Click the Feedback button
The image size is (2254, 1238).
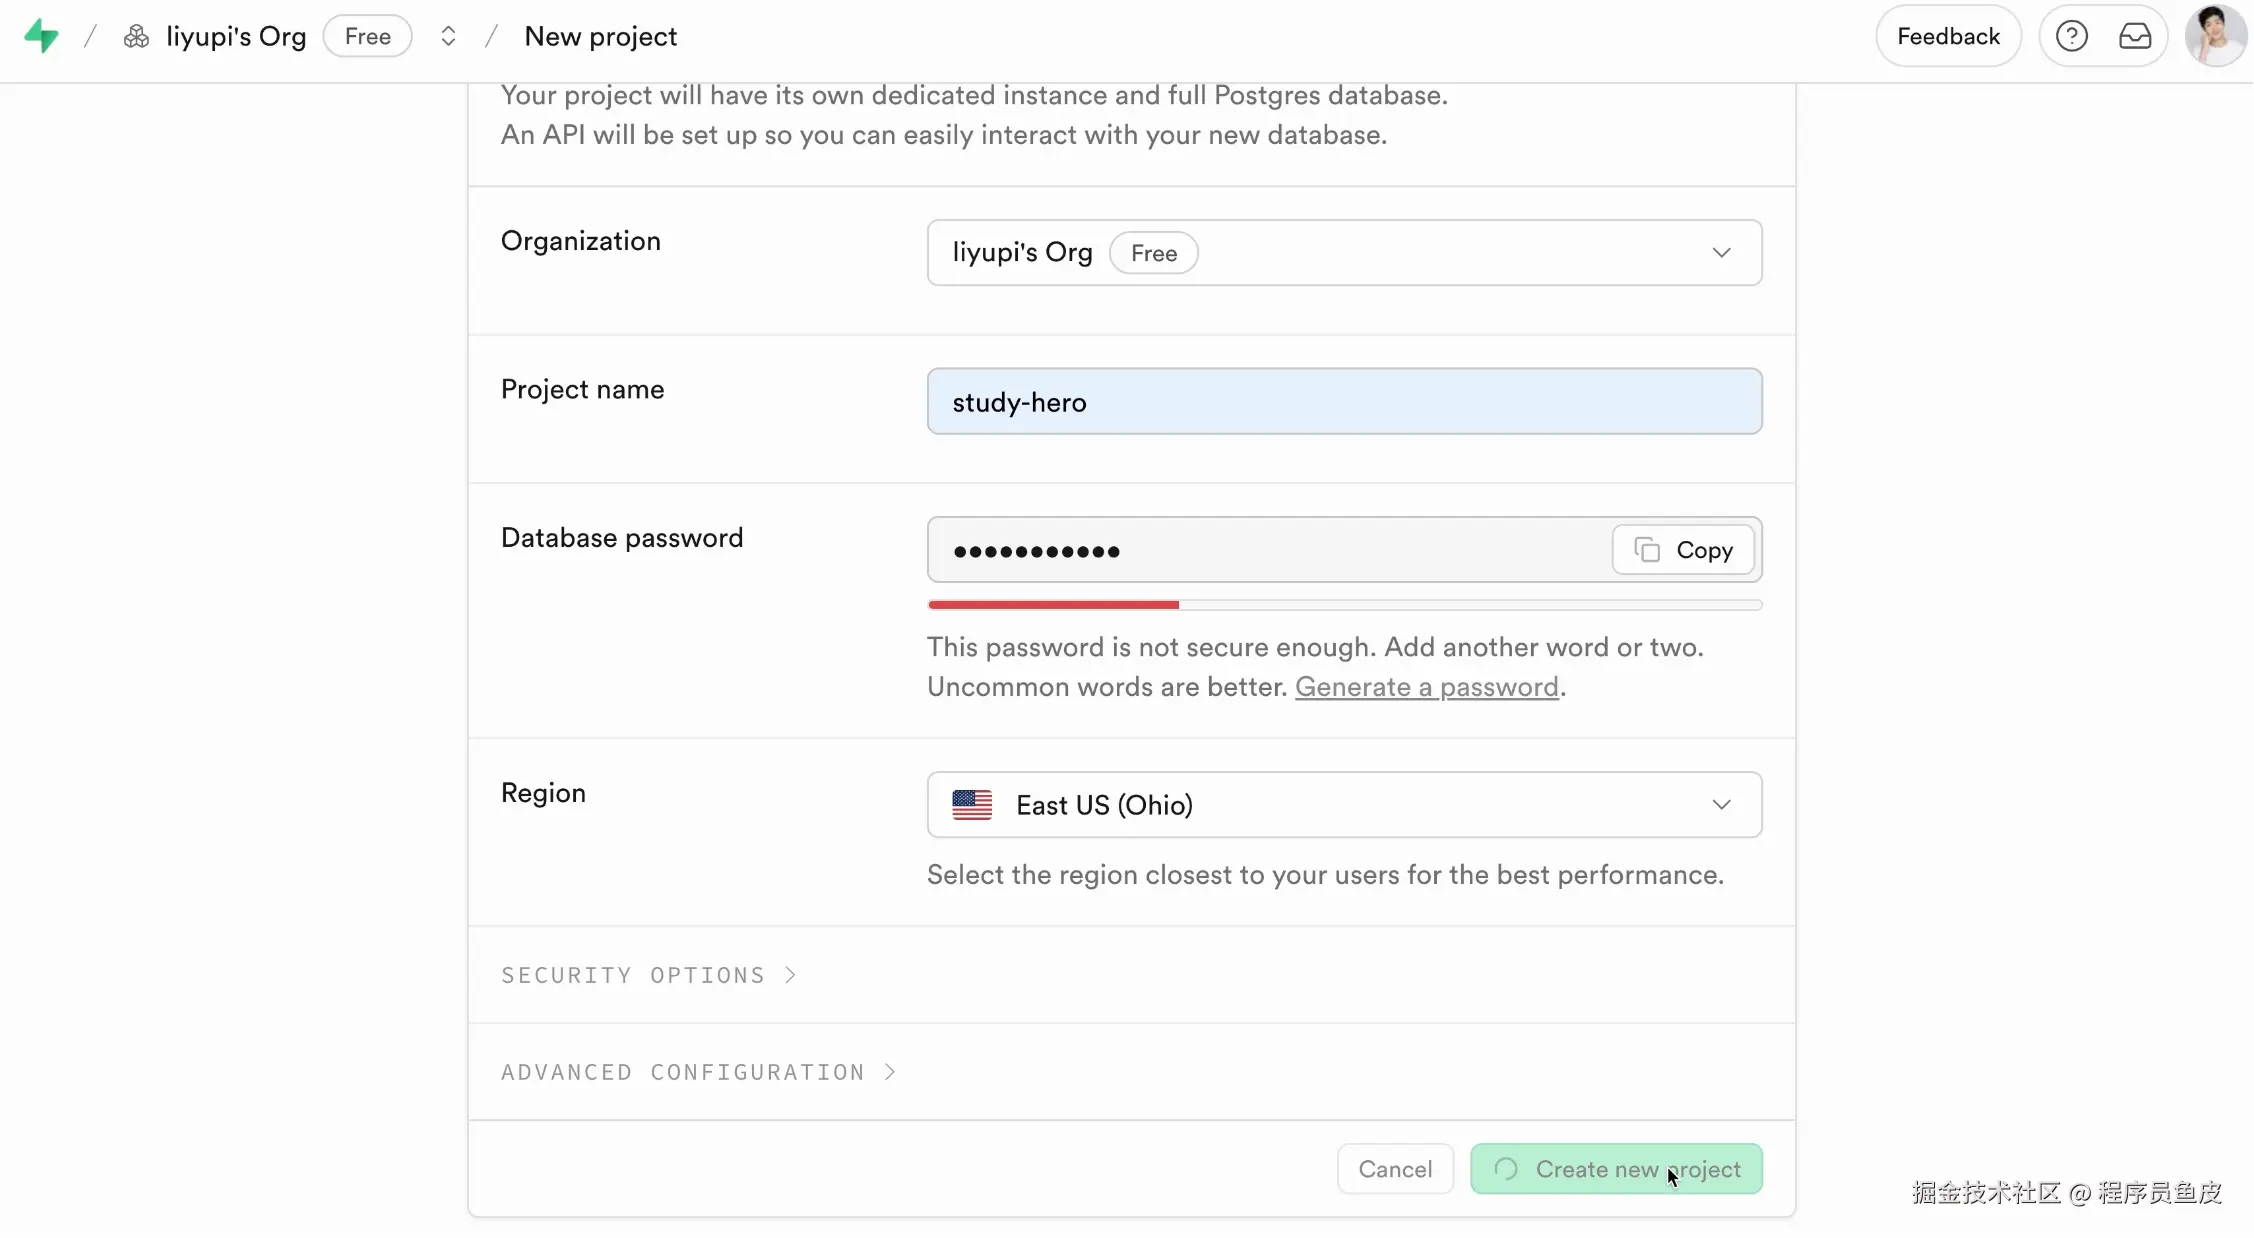(1947, 37)
